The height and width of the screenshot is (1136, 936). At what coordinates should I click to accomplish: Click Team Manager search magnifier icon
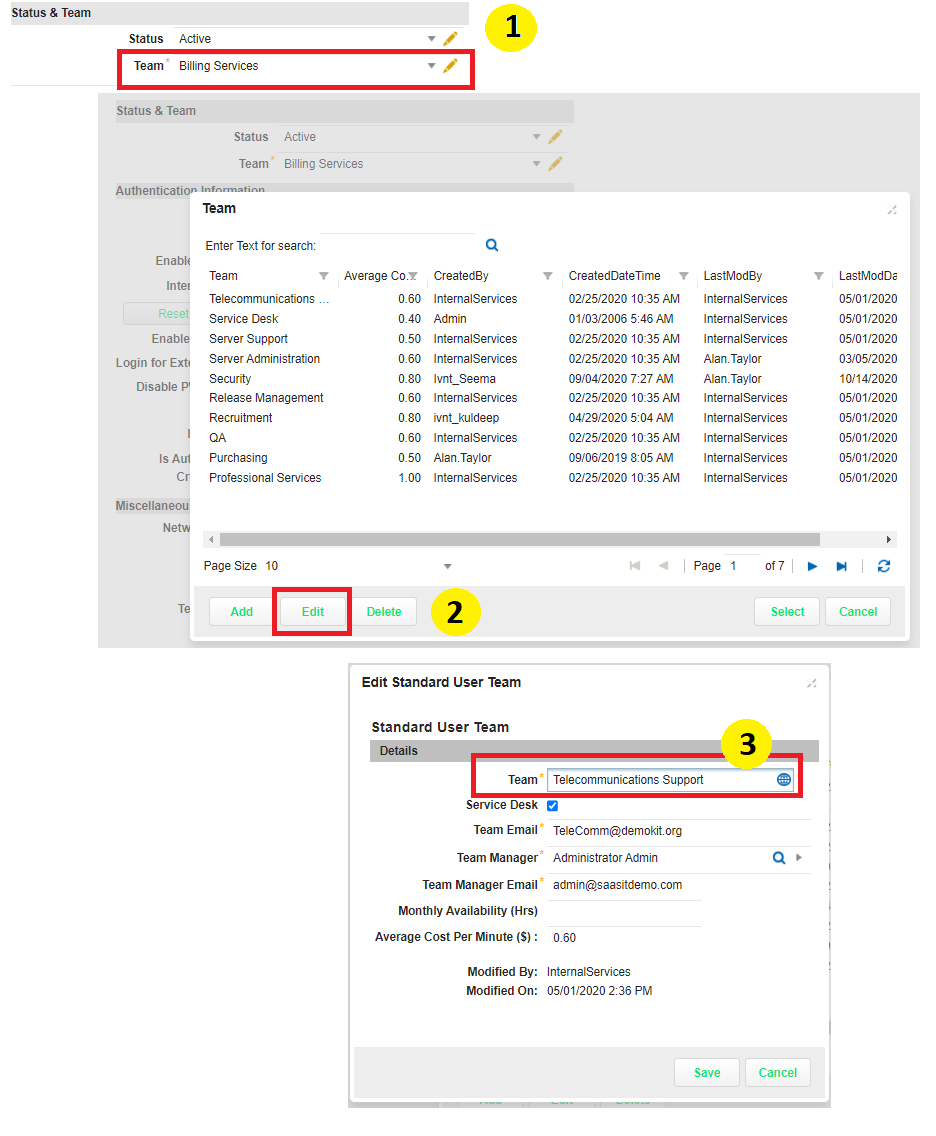pyautogui.click(x=778, y=858)
